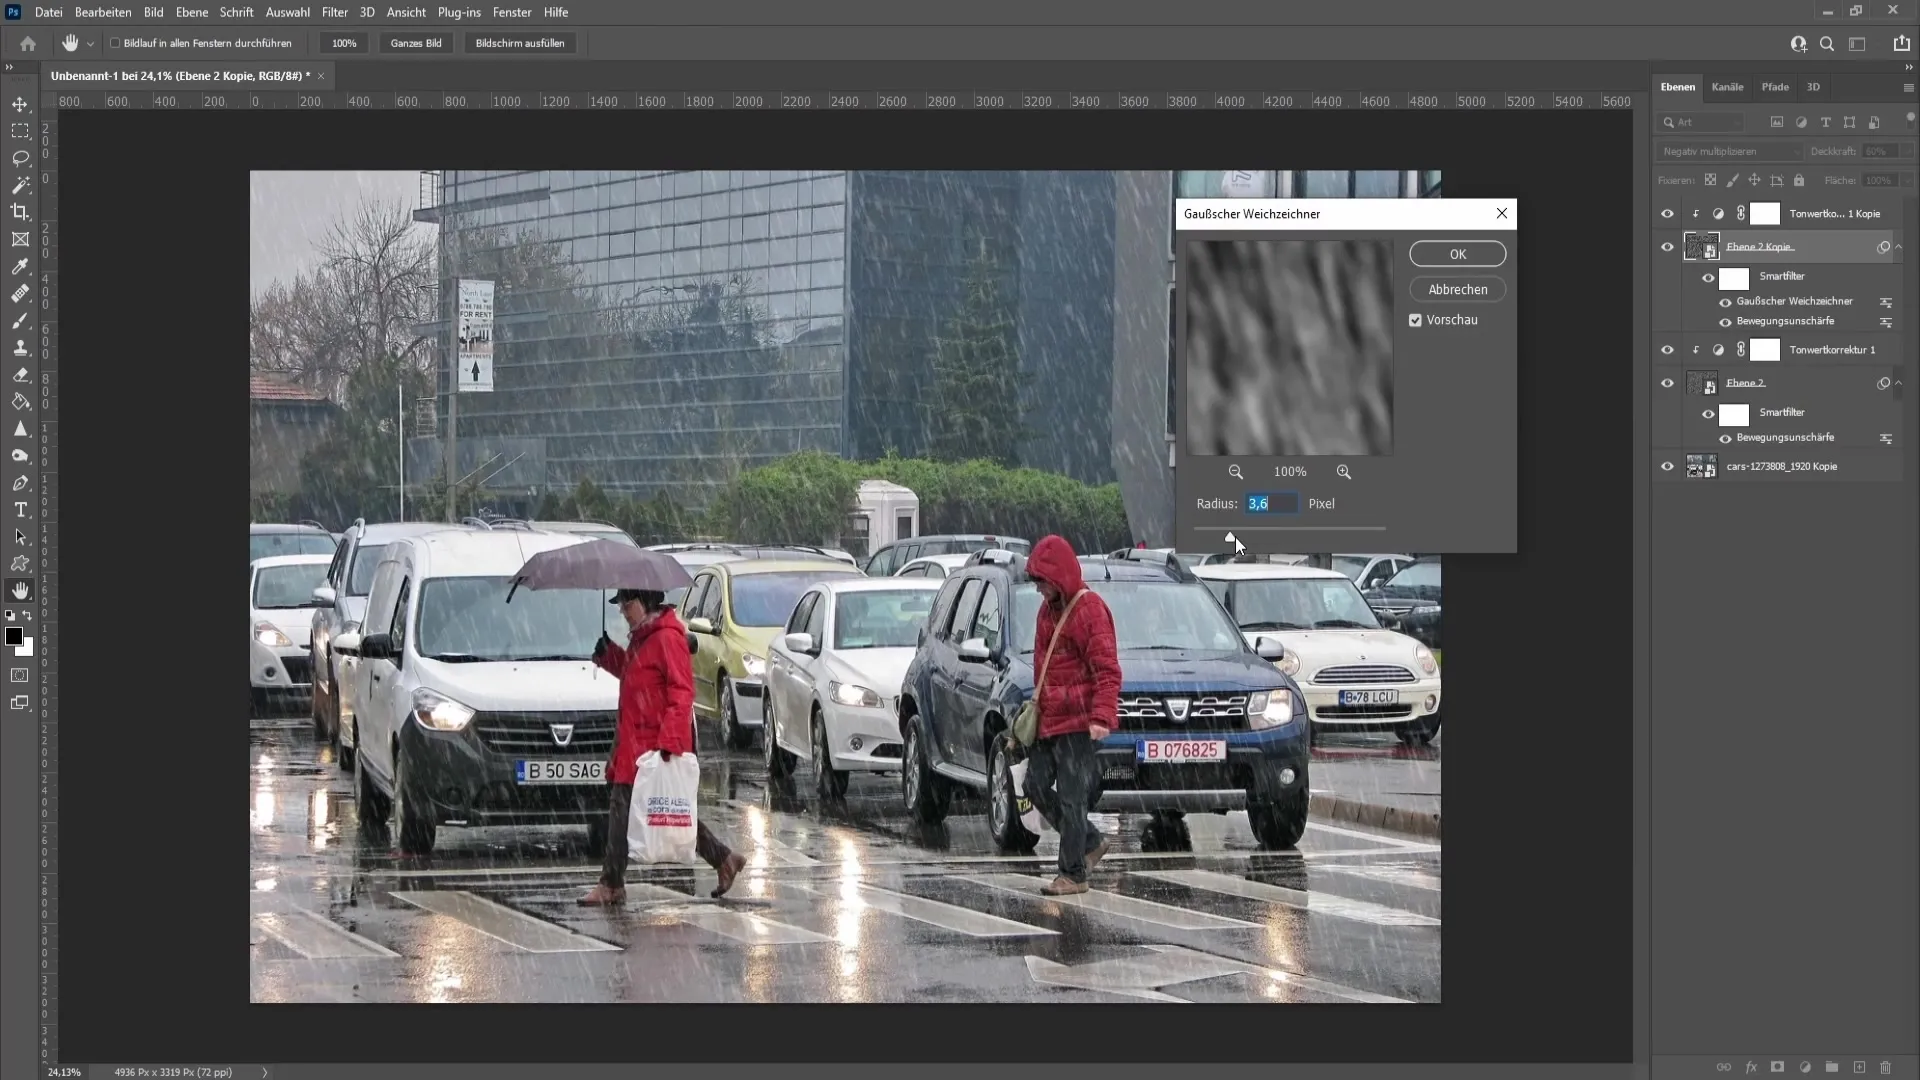The image size is (1920, 1080).
Task: Click the 100% zoom button
Action: (x=344, y=43)
